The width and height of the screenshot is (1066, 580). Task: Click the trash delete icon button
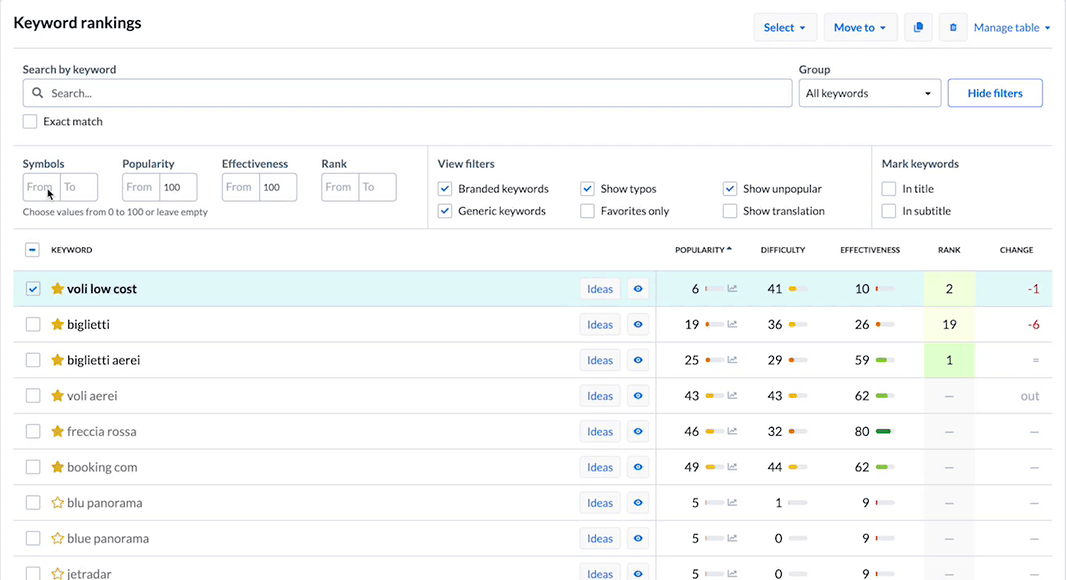952,28
